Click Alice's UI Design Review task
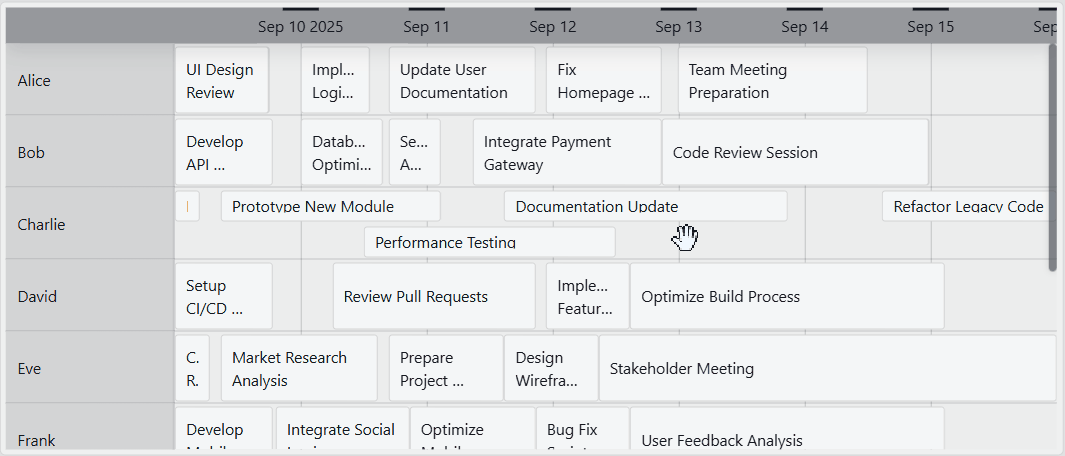The height and width of the screenshot is (456, 1065). click(221, 81)
